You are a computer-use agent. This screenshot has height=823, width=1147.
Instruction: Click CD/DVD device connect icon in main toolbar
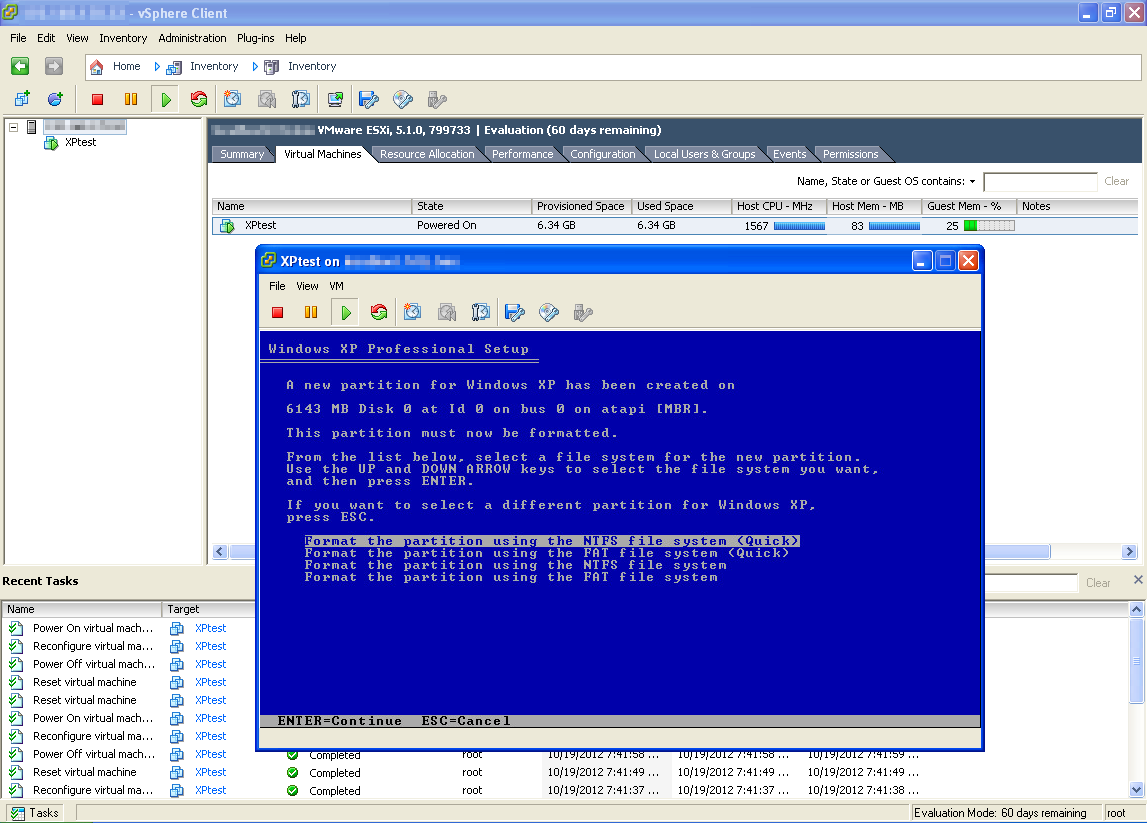click(x=403, y=99)
